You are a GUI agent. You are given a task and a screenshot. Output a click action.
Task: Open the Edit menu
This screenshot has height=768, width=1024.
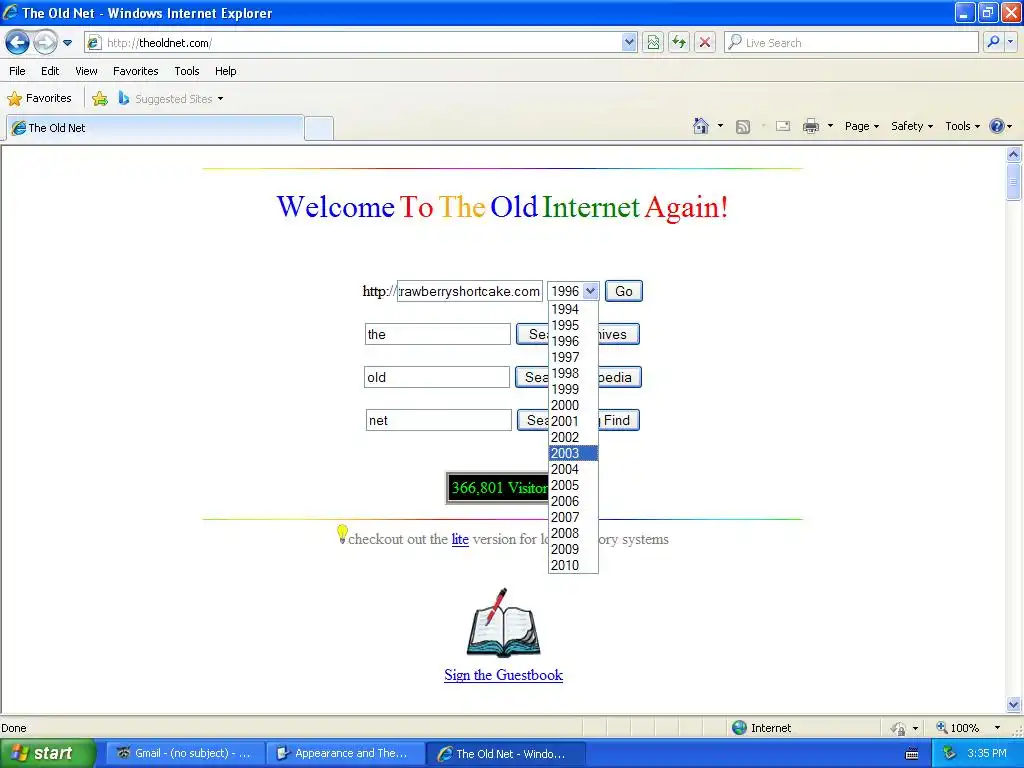[50, 71]
